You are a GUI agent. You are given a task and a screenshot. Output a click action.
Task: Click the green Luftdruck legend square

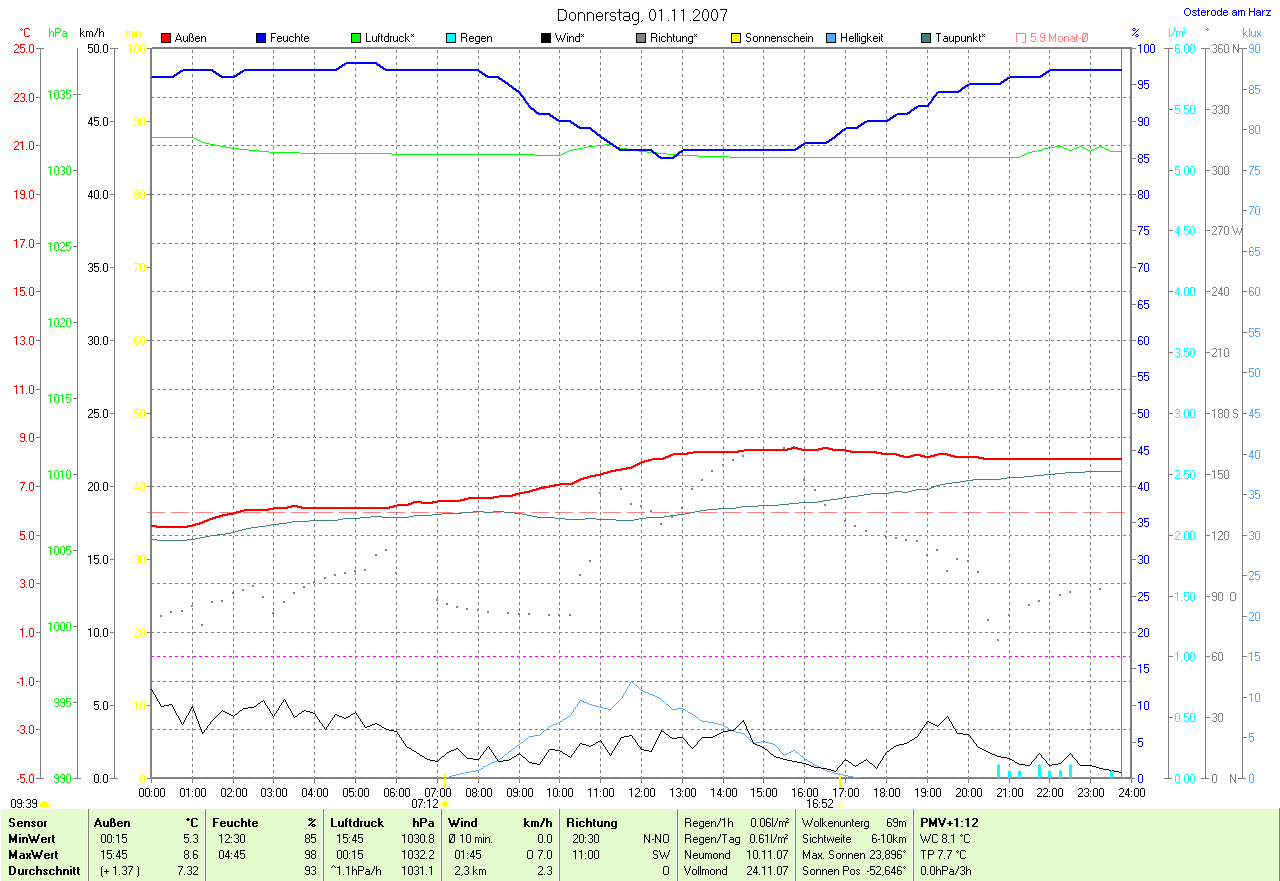coord(356,38)
